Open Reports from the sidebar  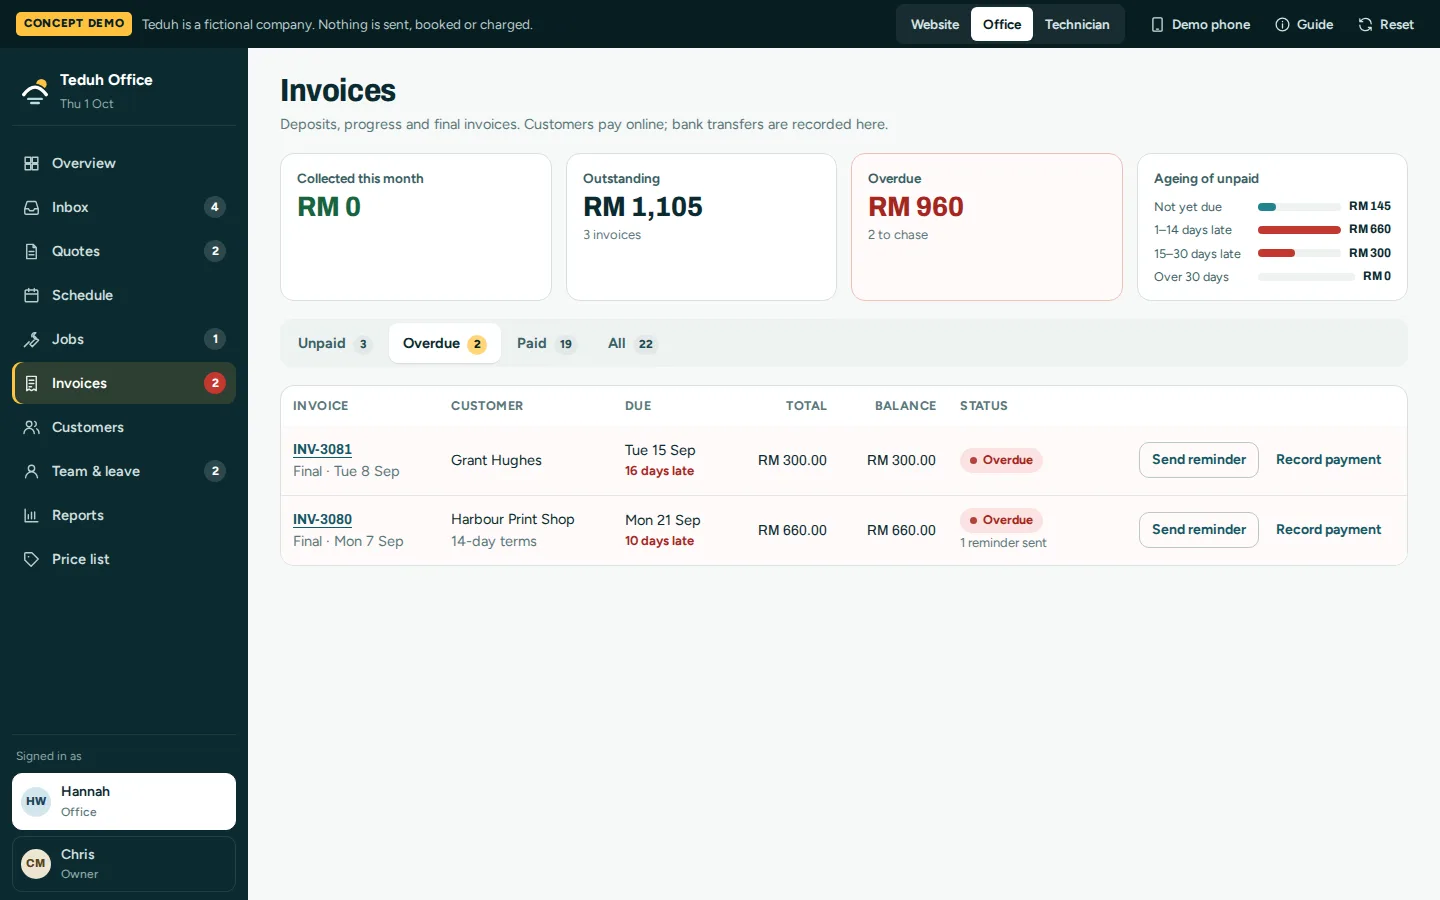tap(124, 515)
